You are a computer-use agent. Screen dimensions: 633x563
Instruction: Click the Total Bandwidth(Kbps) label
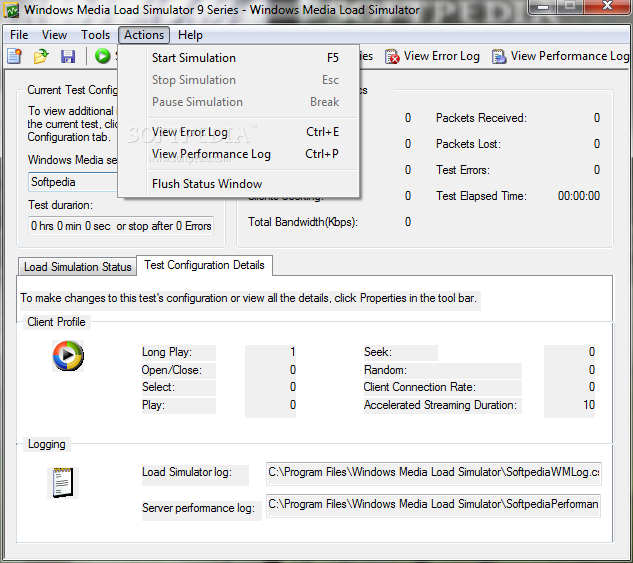303,222
